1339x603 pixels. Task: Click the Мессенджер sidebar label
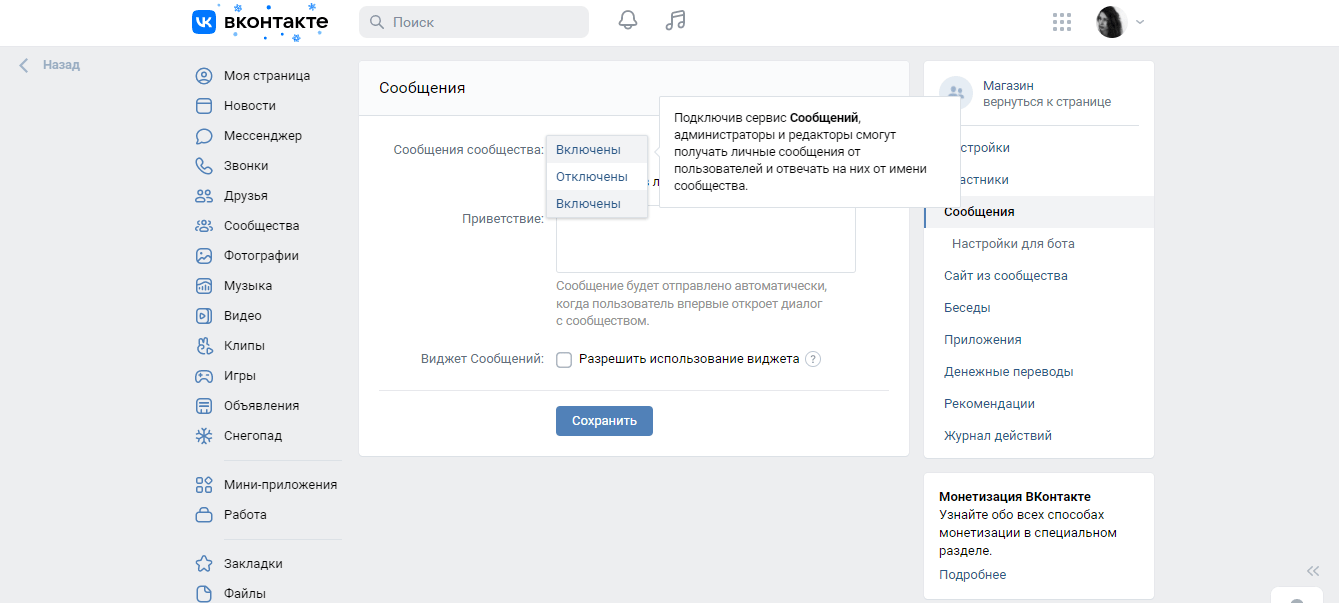click(263, 136)
